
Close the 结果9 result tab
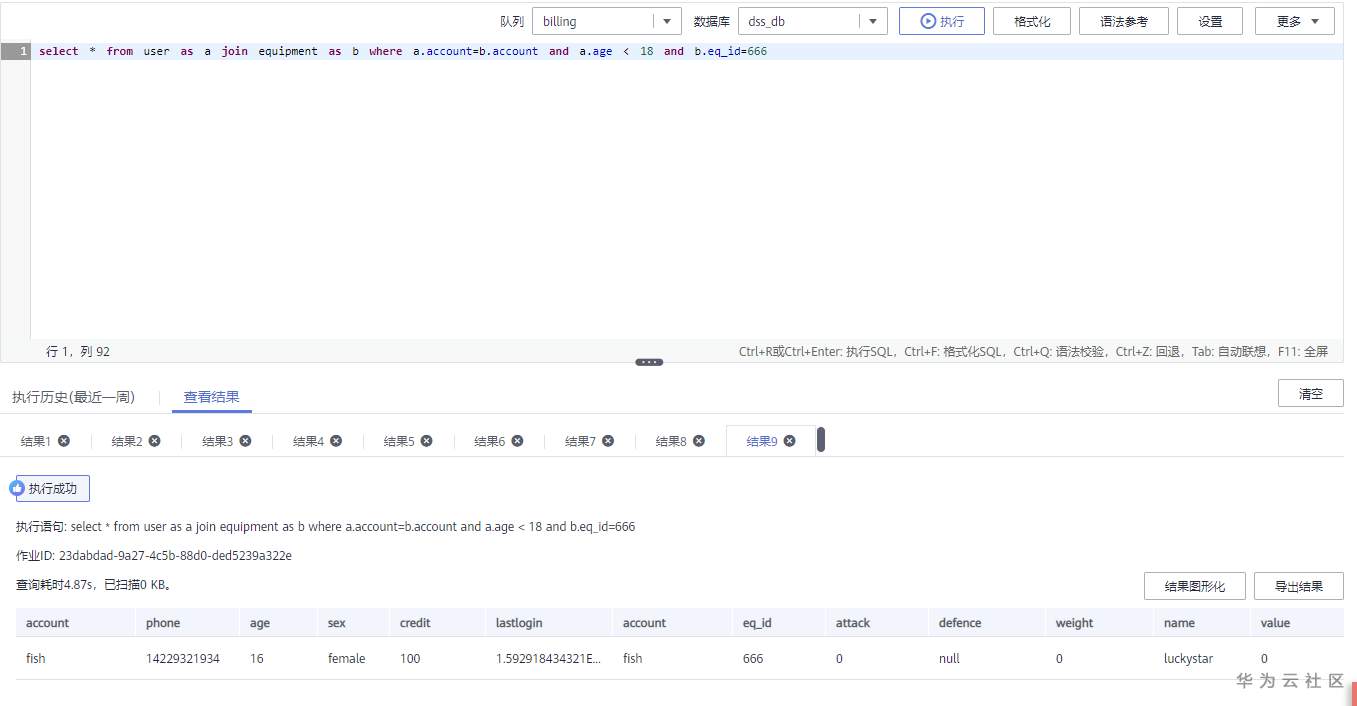point(789,440)
